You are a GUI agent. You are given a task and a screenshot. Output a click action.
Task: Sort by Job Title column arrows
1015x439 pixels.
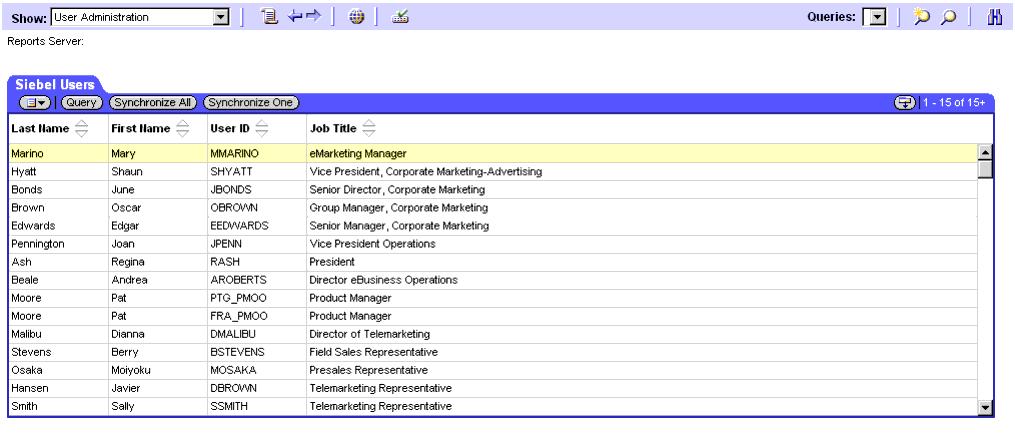(x=368, y=128)
